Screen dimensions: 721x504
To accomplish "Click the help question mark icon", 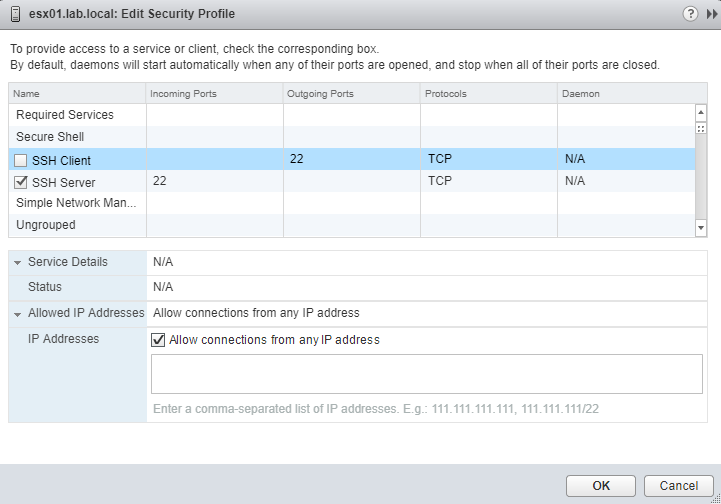I will pos(690,14).
